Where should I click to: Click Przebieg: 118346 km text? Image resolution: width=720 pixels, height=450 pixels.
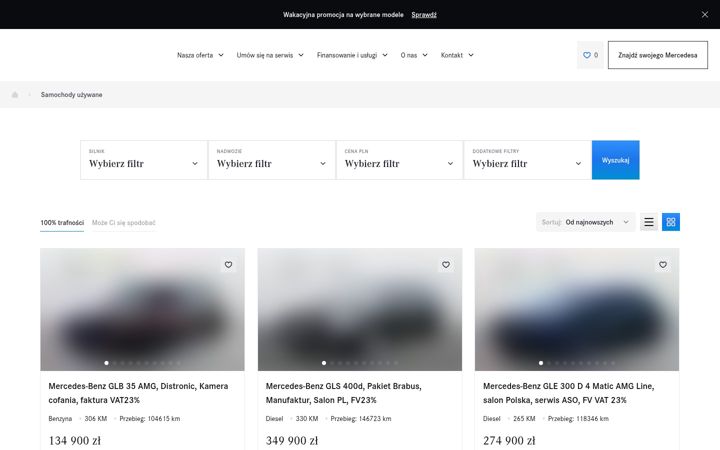click(578, 419)
